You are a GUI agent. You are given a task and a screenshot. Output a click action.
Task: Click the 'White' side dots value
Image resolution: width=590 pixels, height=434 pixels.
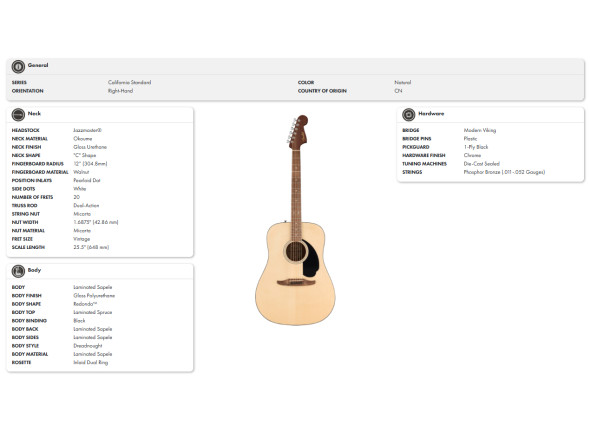[80, 189]
